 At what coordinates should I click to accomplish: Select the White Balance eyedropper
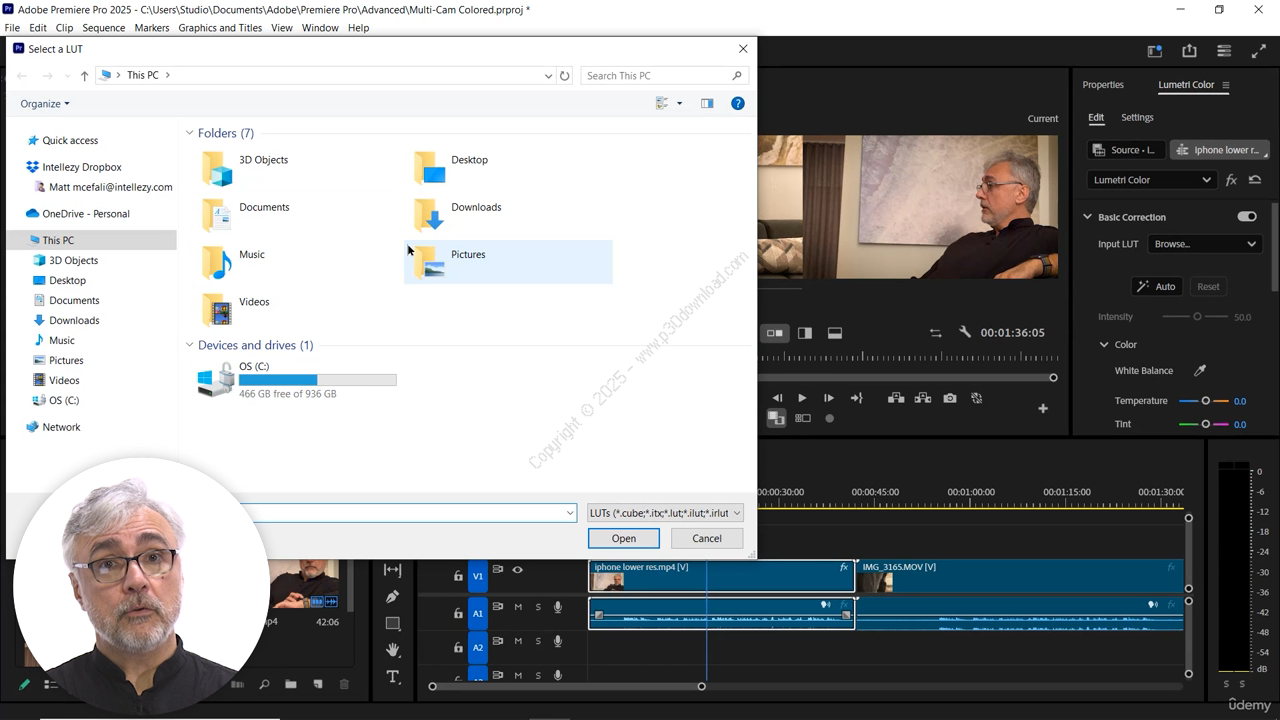[x=1200, y=371]
